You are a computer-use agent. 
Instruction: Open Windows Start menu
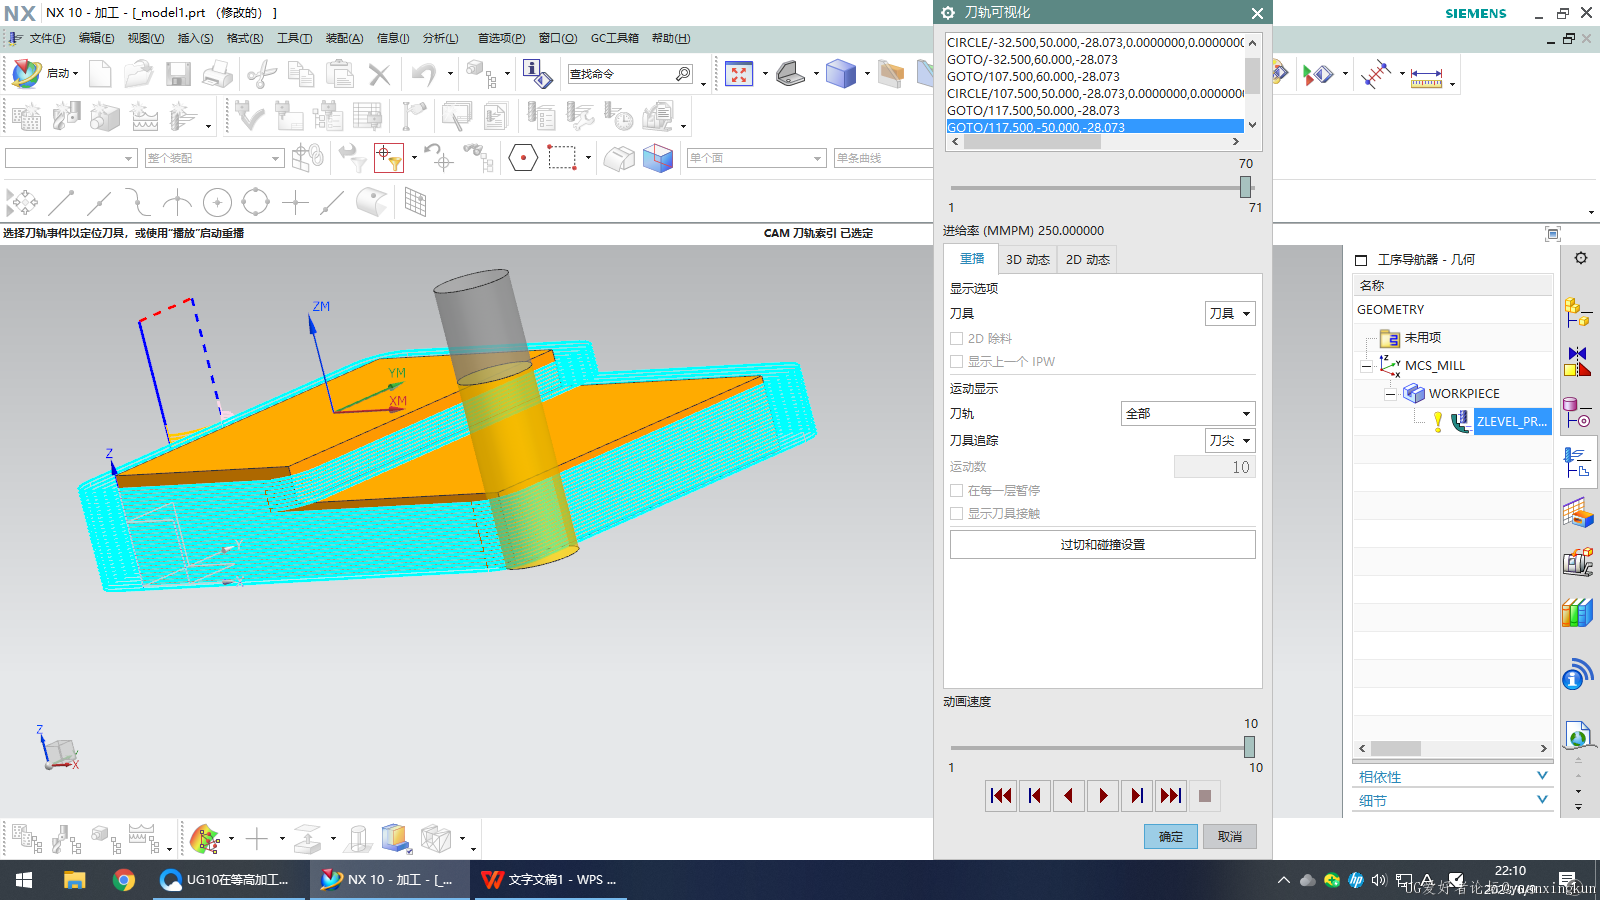[24, 880]
